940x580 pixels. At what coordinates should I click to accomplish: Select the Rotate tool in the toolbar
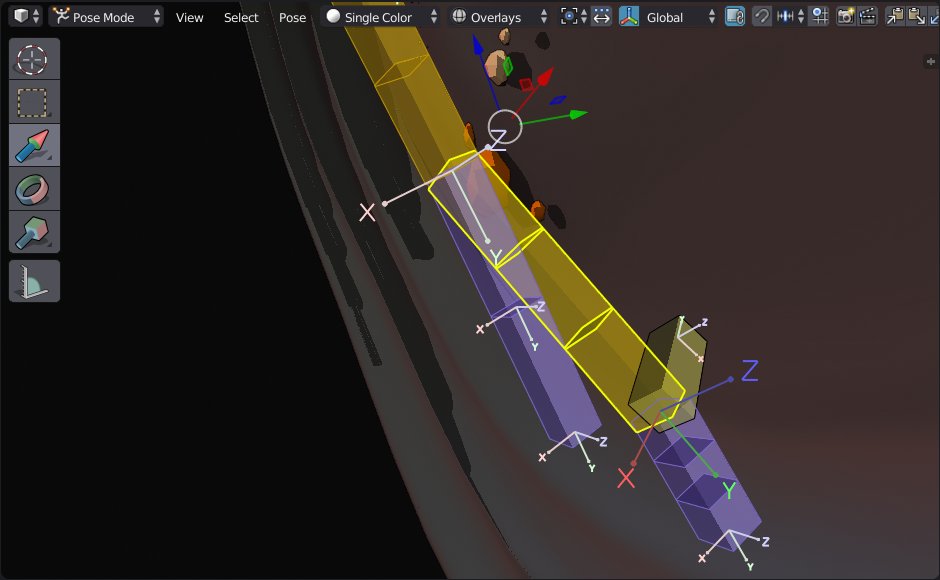(34, 186)
